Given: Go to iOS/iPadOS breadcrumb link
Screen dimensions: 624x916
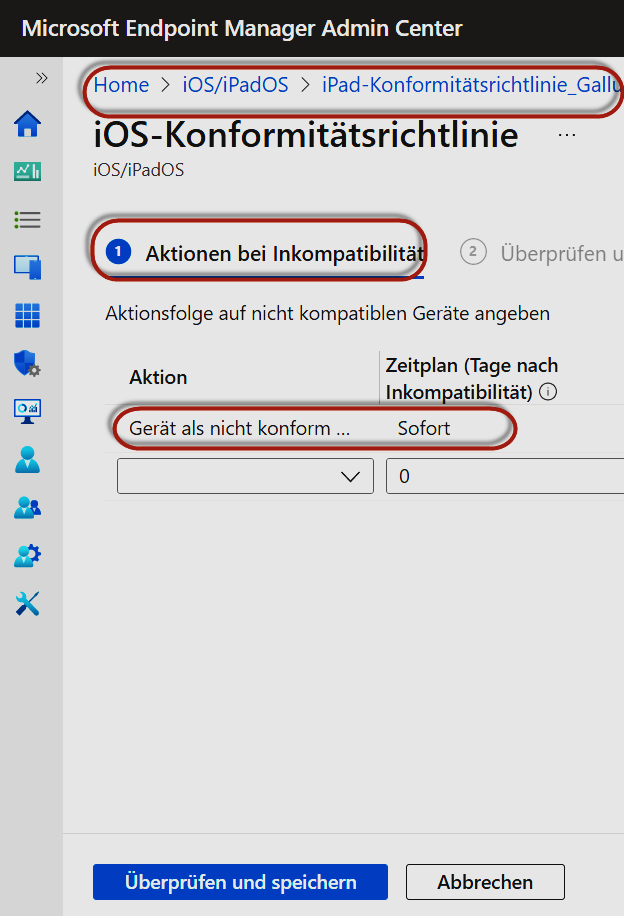Looking at the screenshot, I should tap(235, 85).
